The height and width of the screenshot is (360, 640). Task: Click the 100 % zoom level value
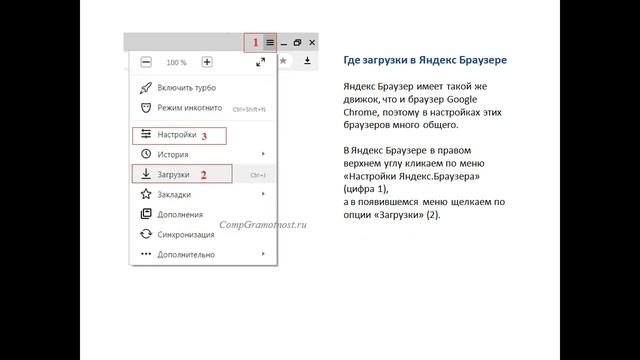pyautogui.click(x=176, y=62)
